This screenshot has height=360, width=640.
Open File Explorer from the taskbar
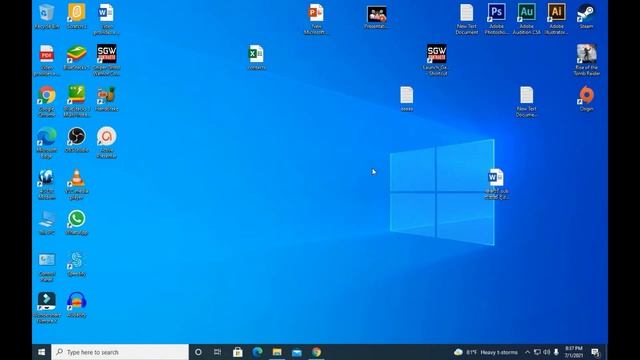pos(277,352)
